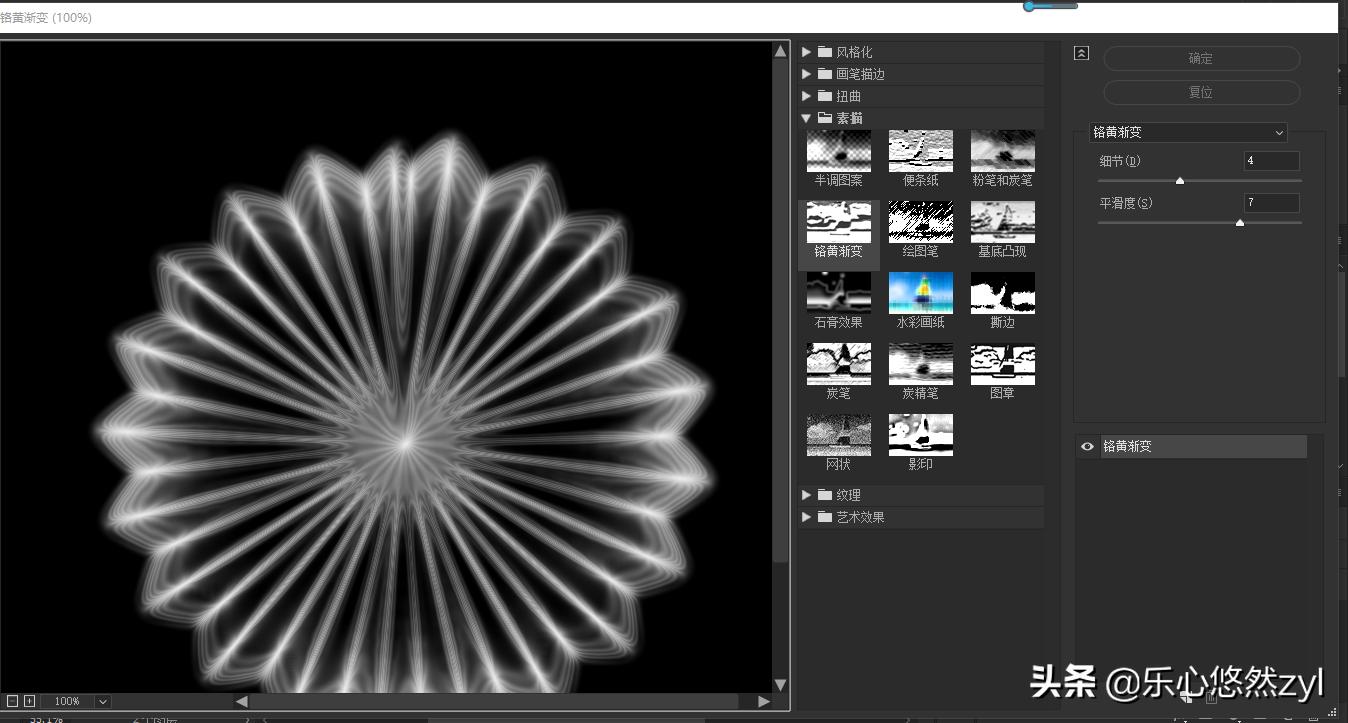Hide the 铬黄渐变 effect layer eye
The image size is (1348, 723).
(x=1088, y=447)
